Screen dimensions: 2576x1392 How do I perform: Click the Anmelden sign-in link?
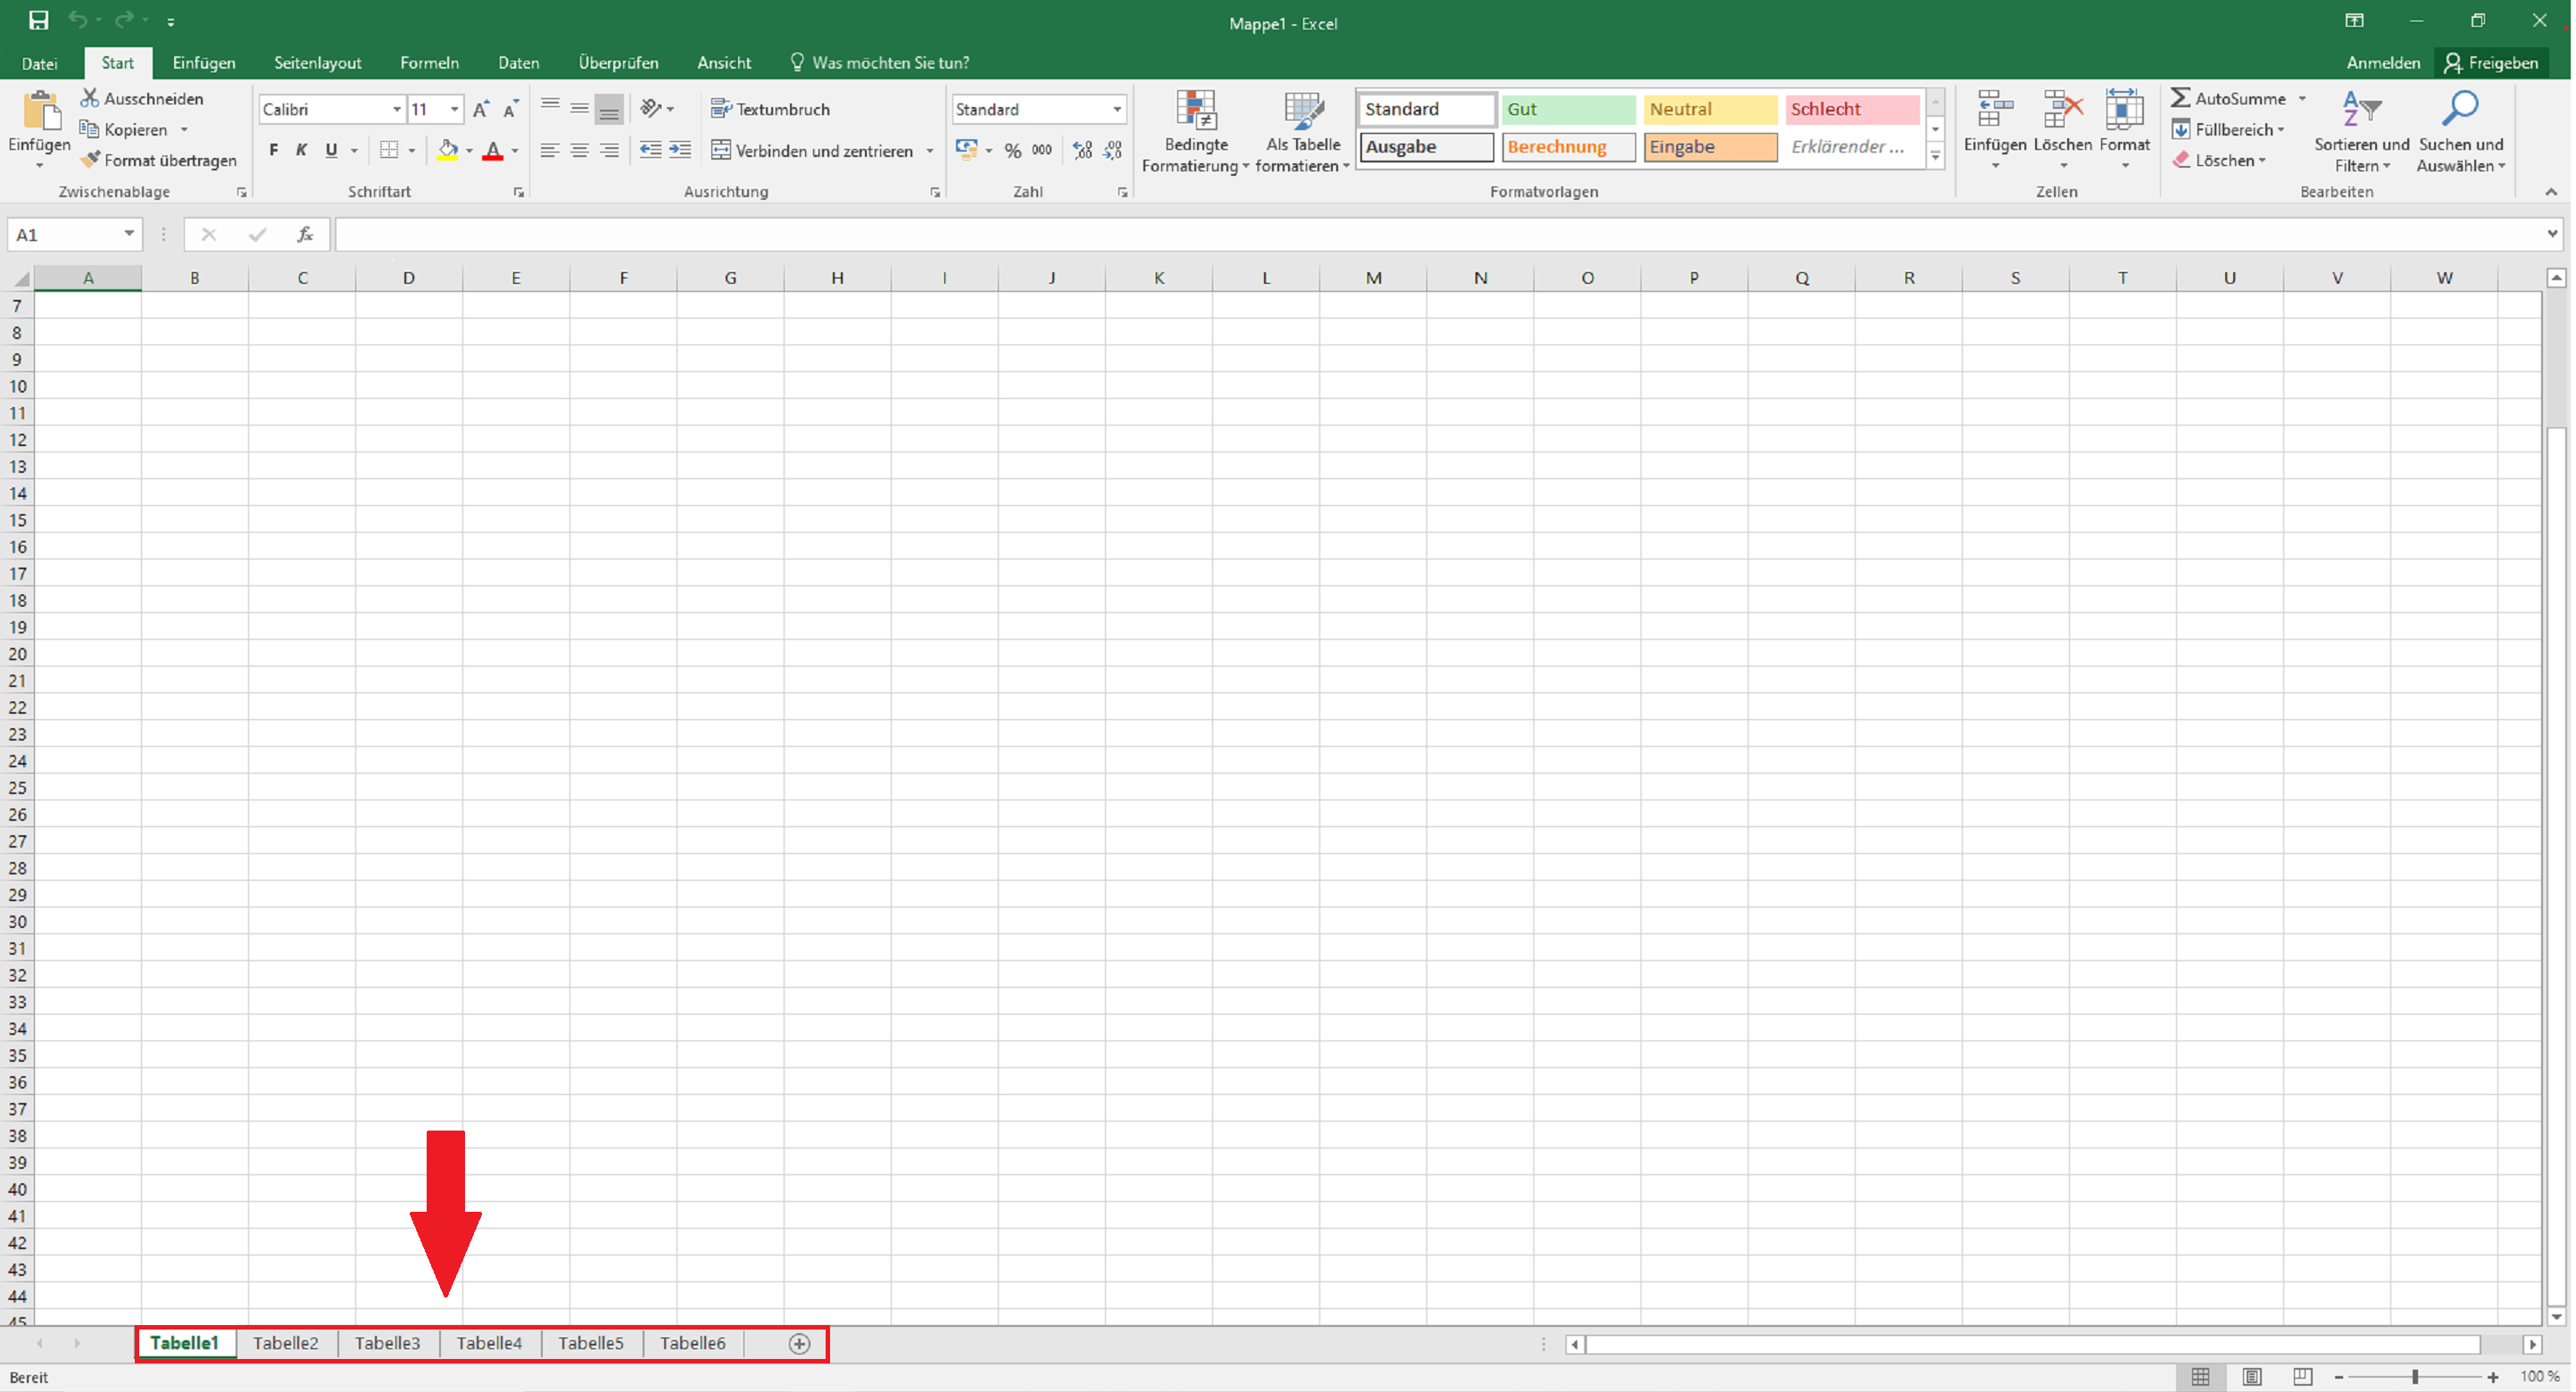2383,62
